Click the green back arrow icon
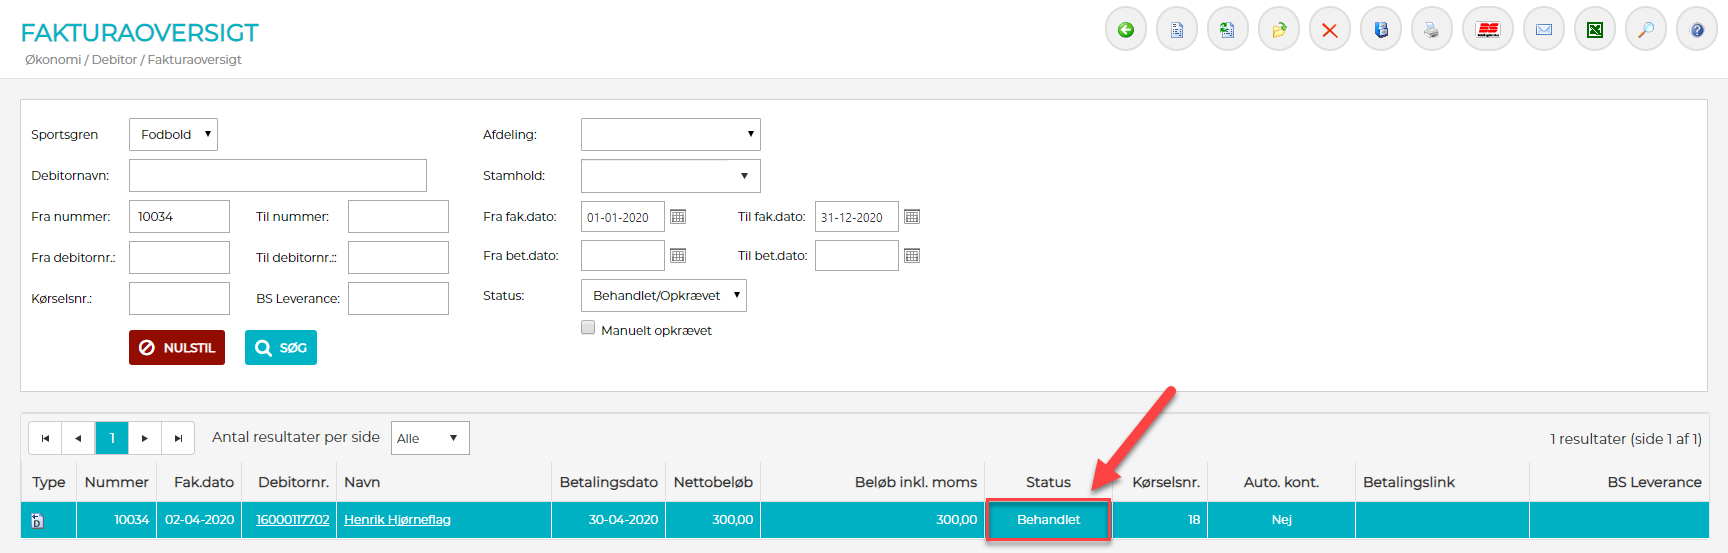1728x553 pixels. [1125, 30]
